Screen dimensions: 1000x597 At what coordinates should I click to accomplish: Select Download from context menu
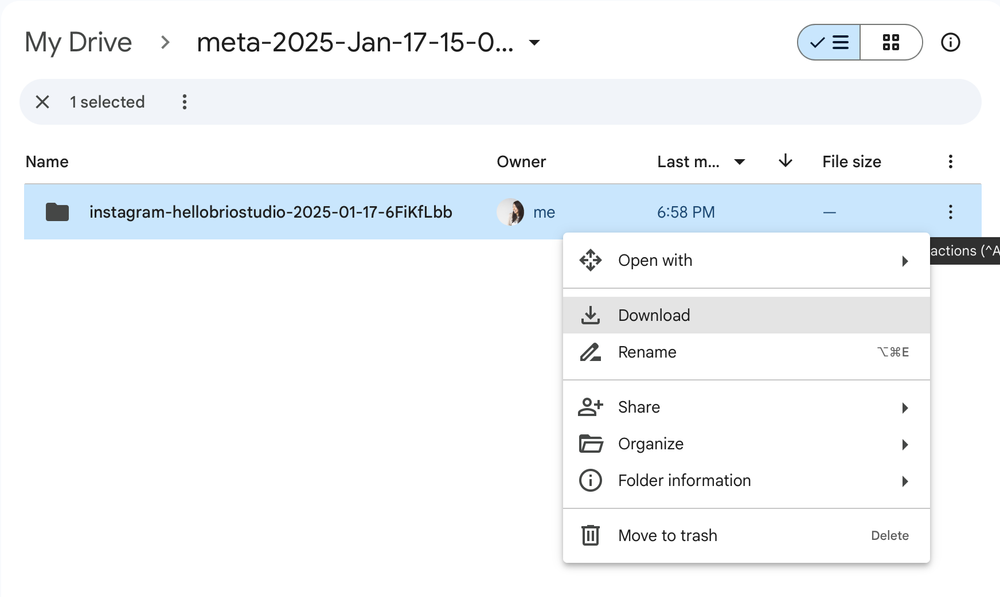tap(654, 315)
